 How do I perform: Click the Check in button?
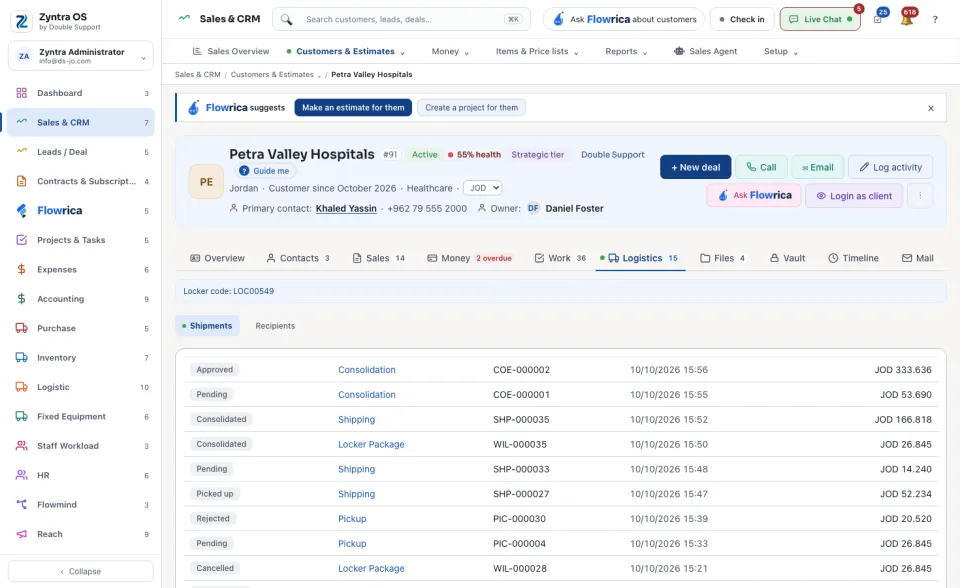(x=741, y=20)
